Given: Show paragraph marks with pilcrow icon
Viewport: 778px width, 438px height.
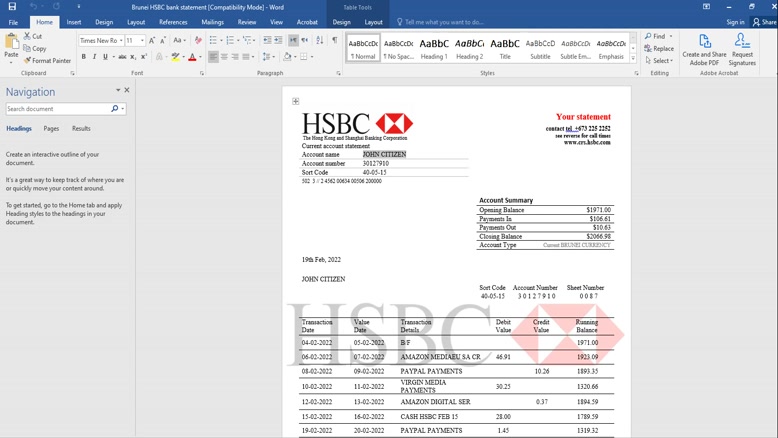Looking at the screenshot, I should point(334,41).
